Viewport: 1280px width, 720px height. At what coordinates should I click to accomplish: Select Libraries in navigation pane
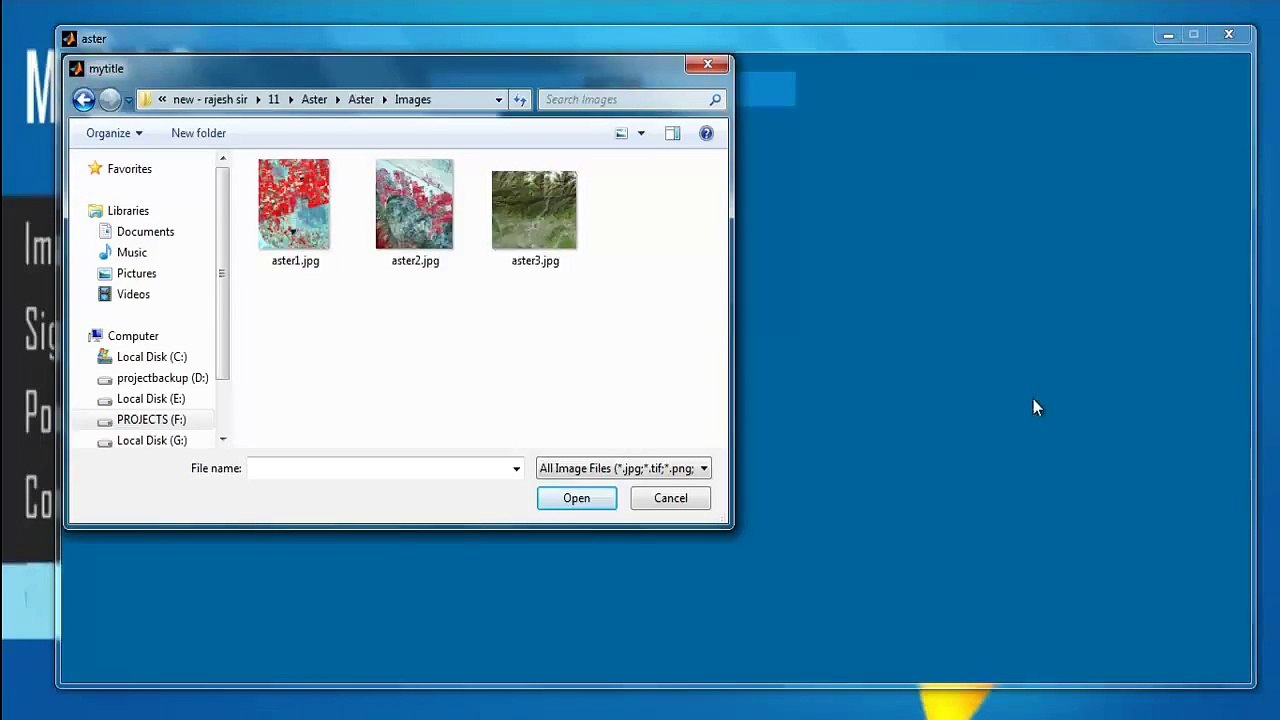coord(128,211)
